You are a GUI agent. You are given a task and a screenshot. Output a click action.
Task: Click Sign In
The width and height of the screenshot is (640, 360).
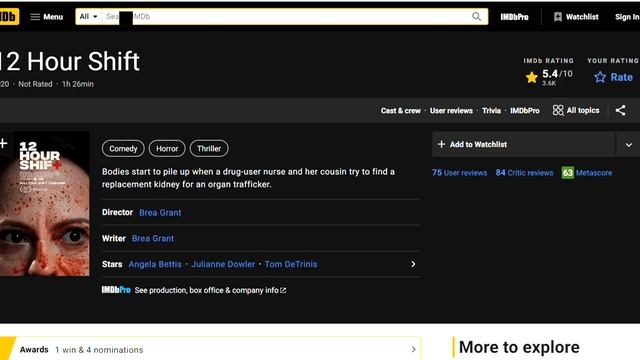[627, 17]
